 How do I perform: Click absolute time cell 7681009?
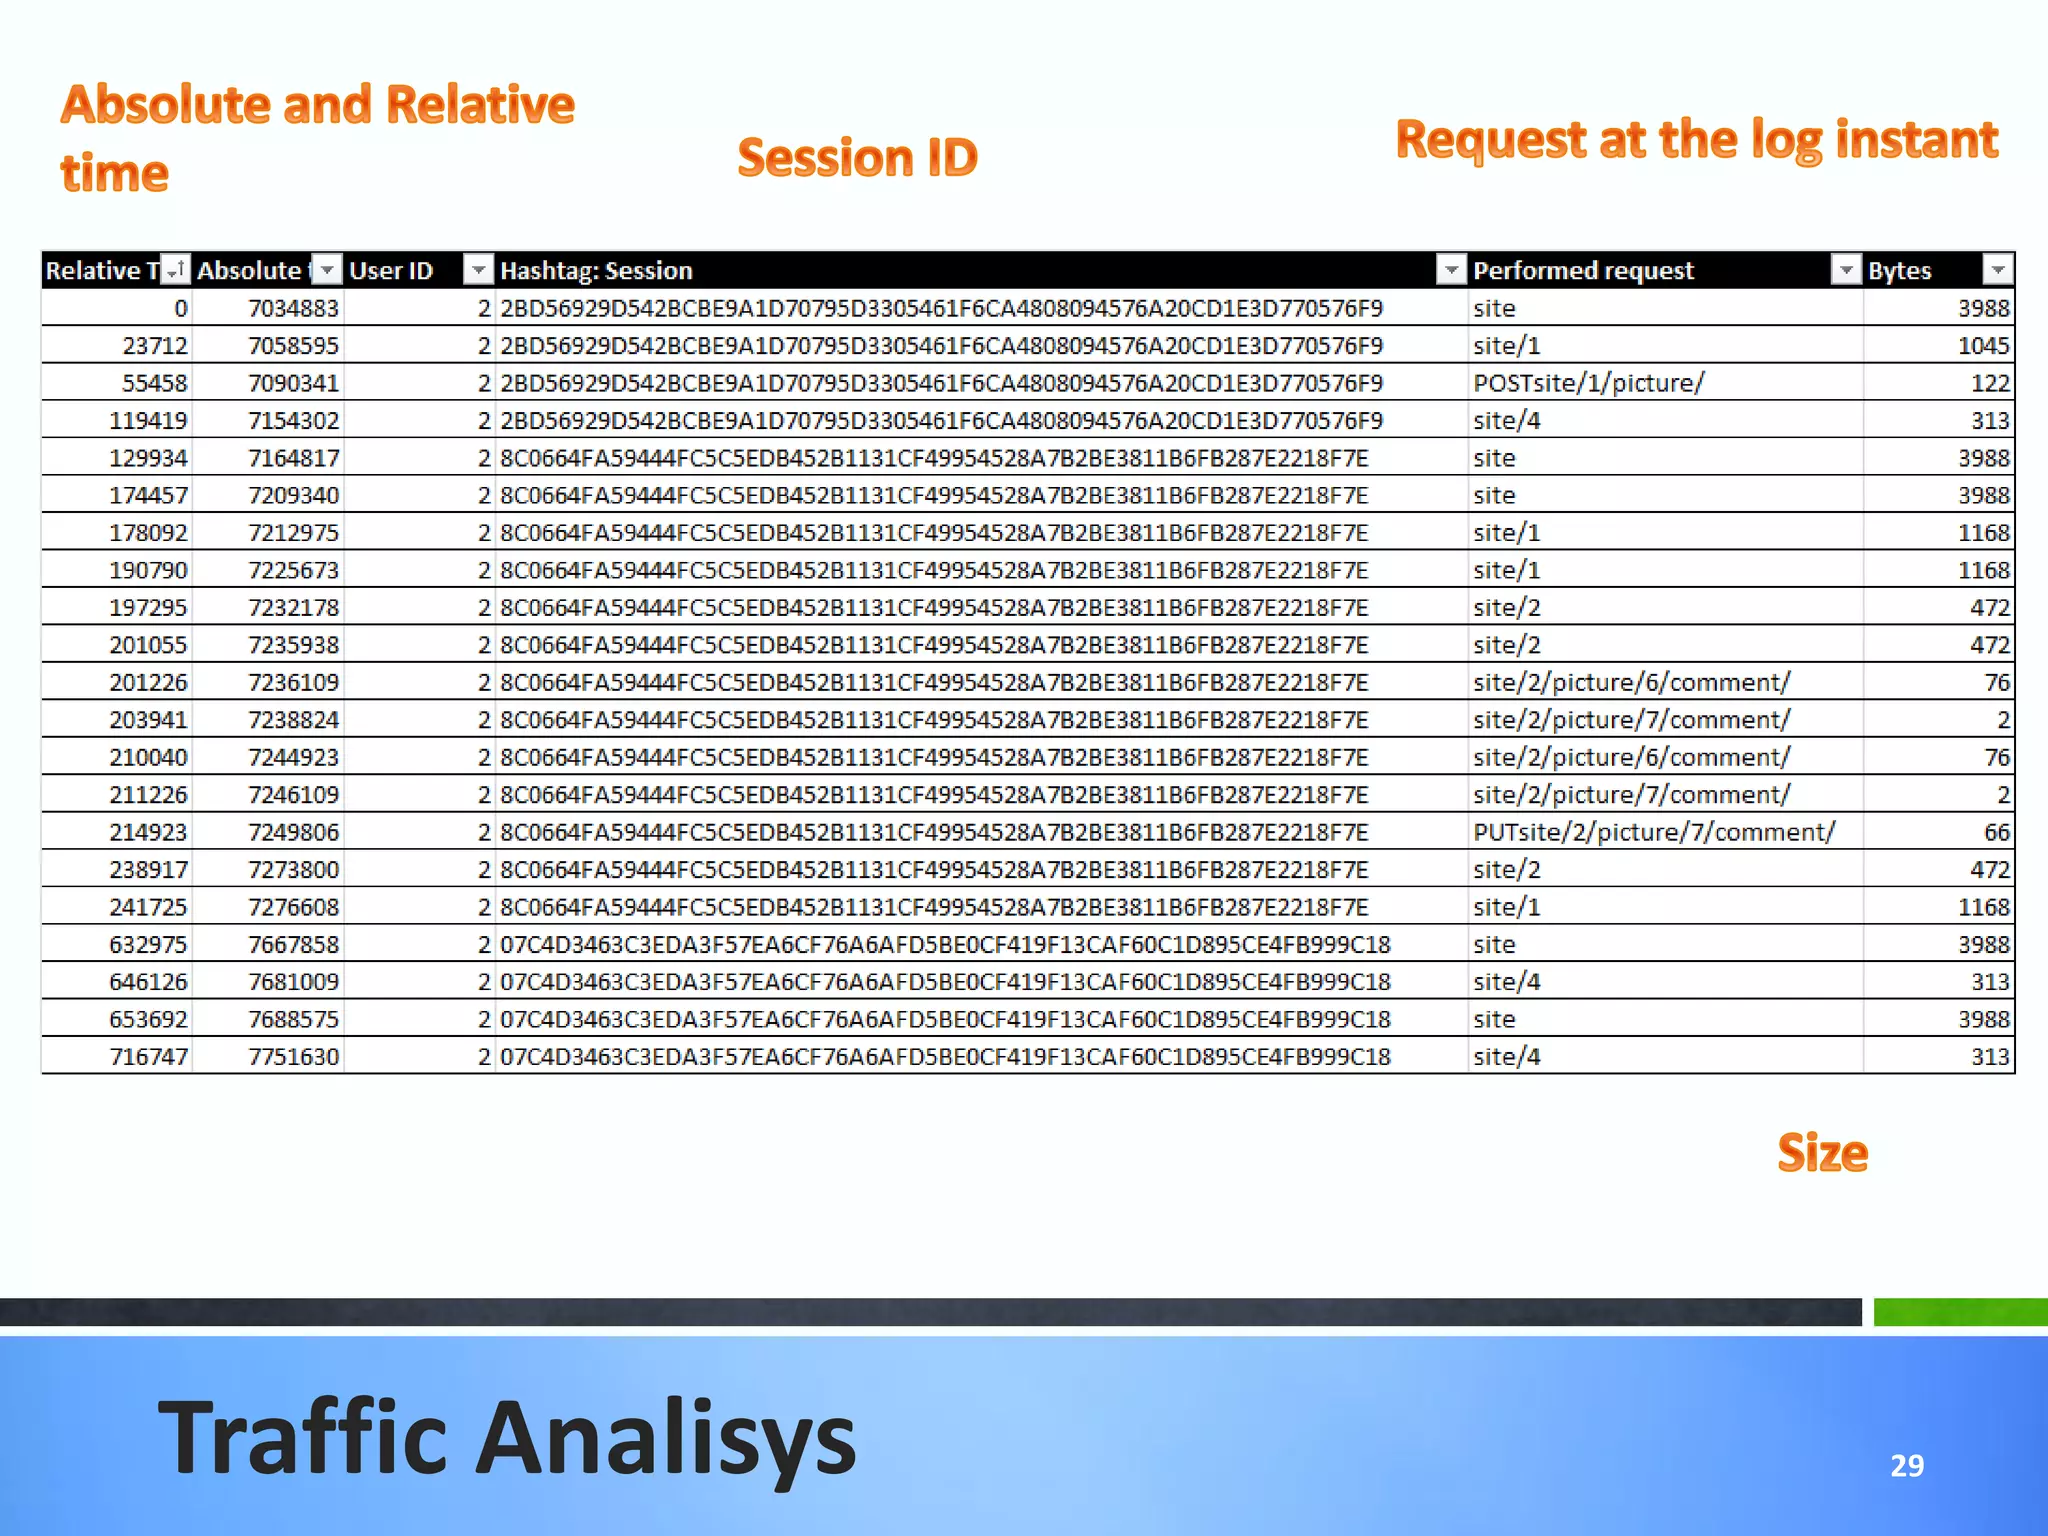(268, 982)
